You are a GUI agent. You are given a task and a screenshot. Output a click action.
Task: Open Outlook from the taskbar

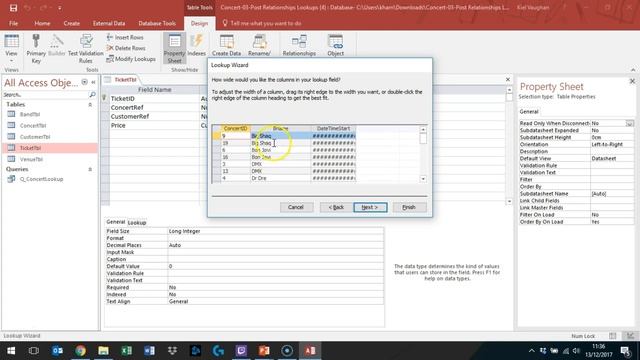[x=58, y=351]
